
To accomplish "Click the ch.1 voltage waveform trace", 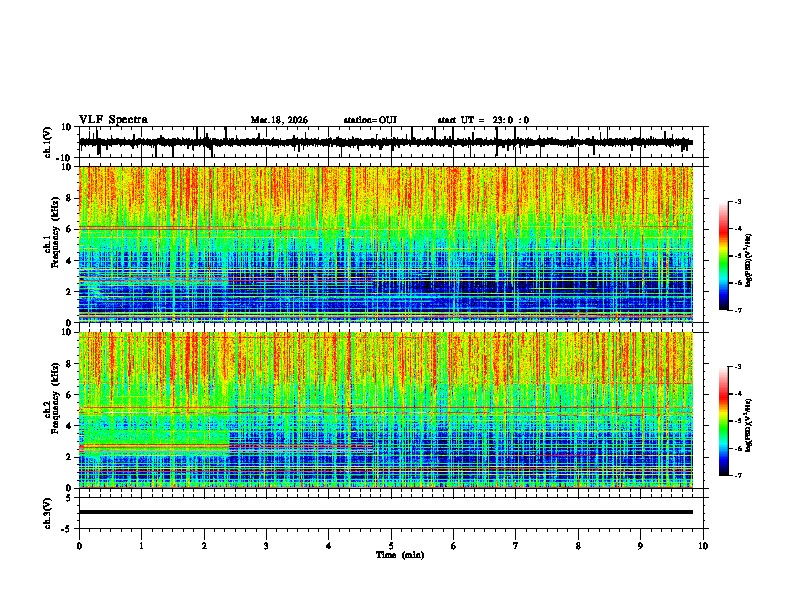I will pos(385,142).
